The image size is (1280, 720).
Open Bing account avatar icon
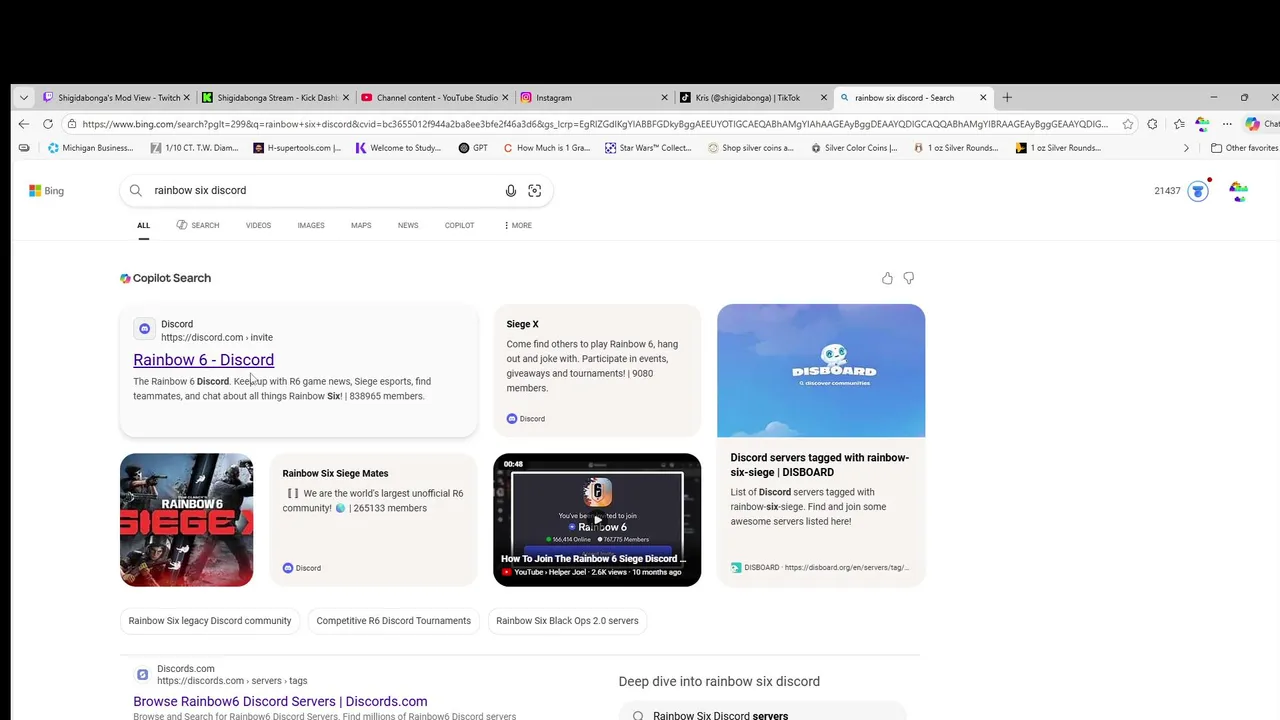click(x=1238, y=191)
